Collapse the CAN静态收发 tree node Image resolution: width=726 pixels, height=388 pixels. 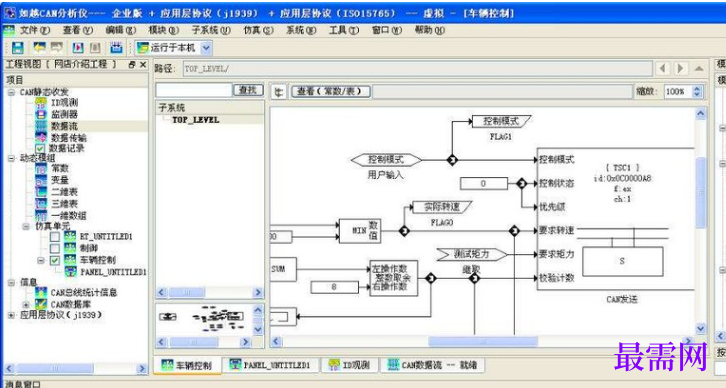tap(11, 92)
